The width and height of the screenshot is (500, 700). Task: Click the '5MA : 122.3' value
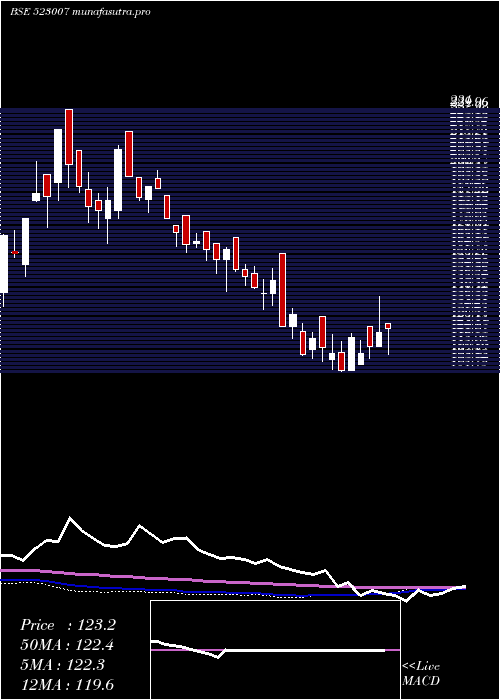click(62, 665)
